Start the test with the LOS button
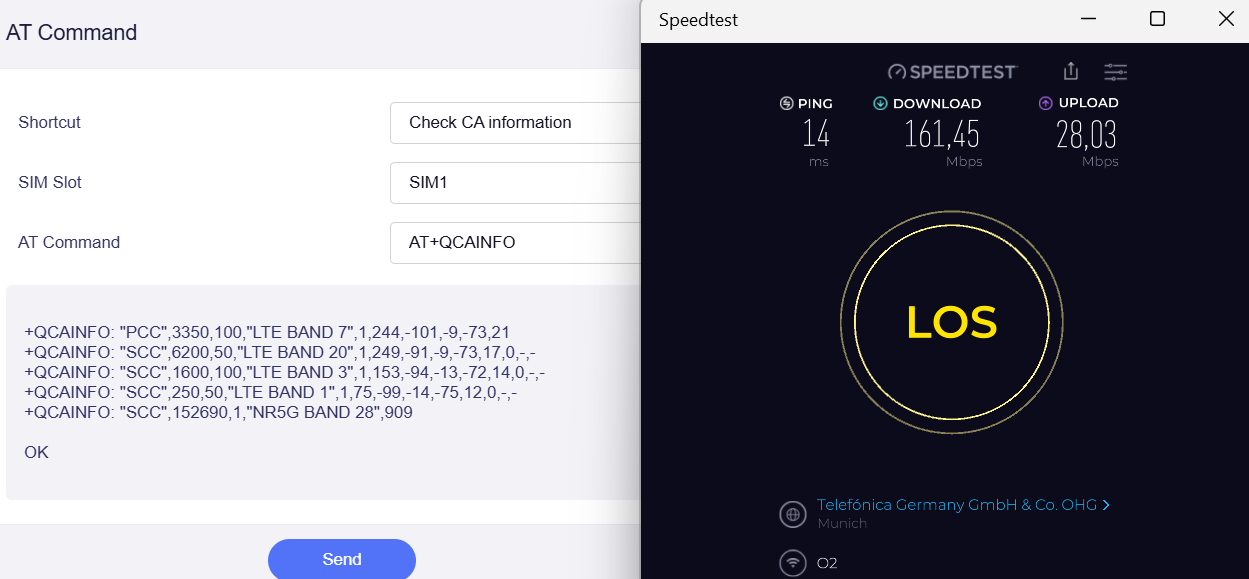1249x579 pixels. pyautogui.click(x=952, y=322)
